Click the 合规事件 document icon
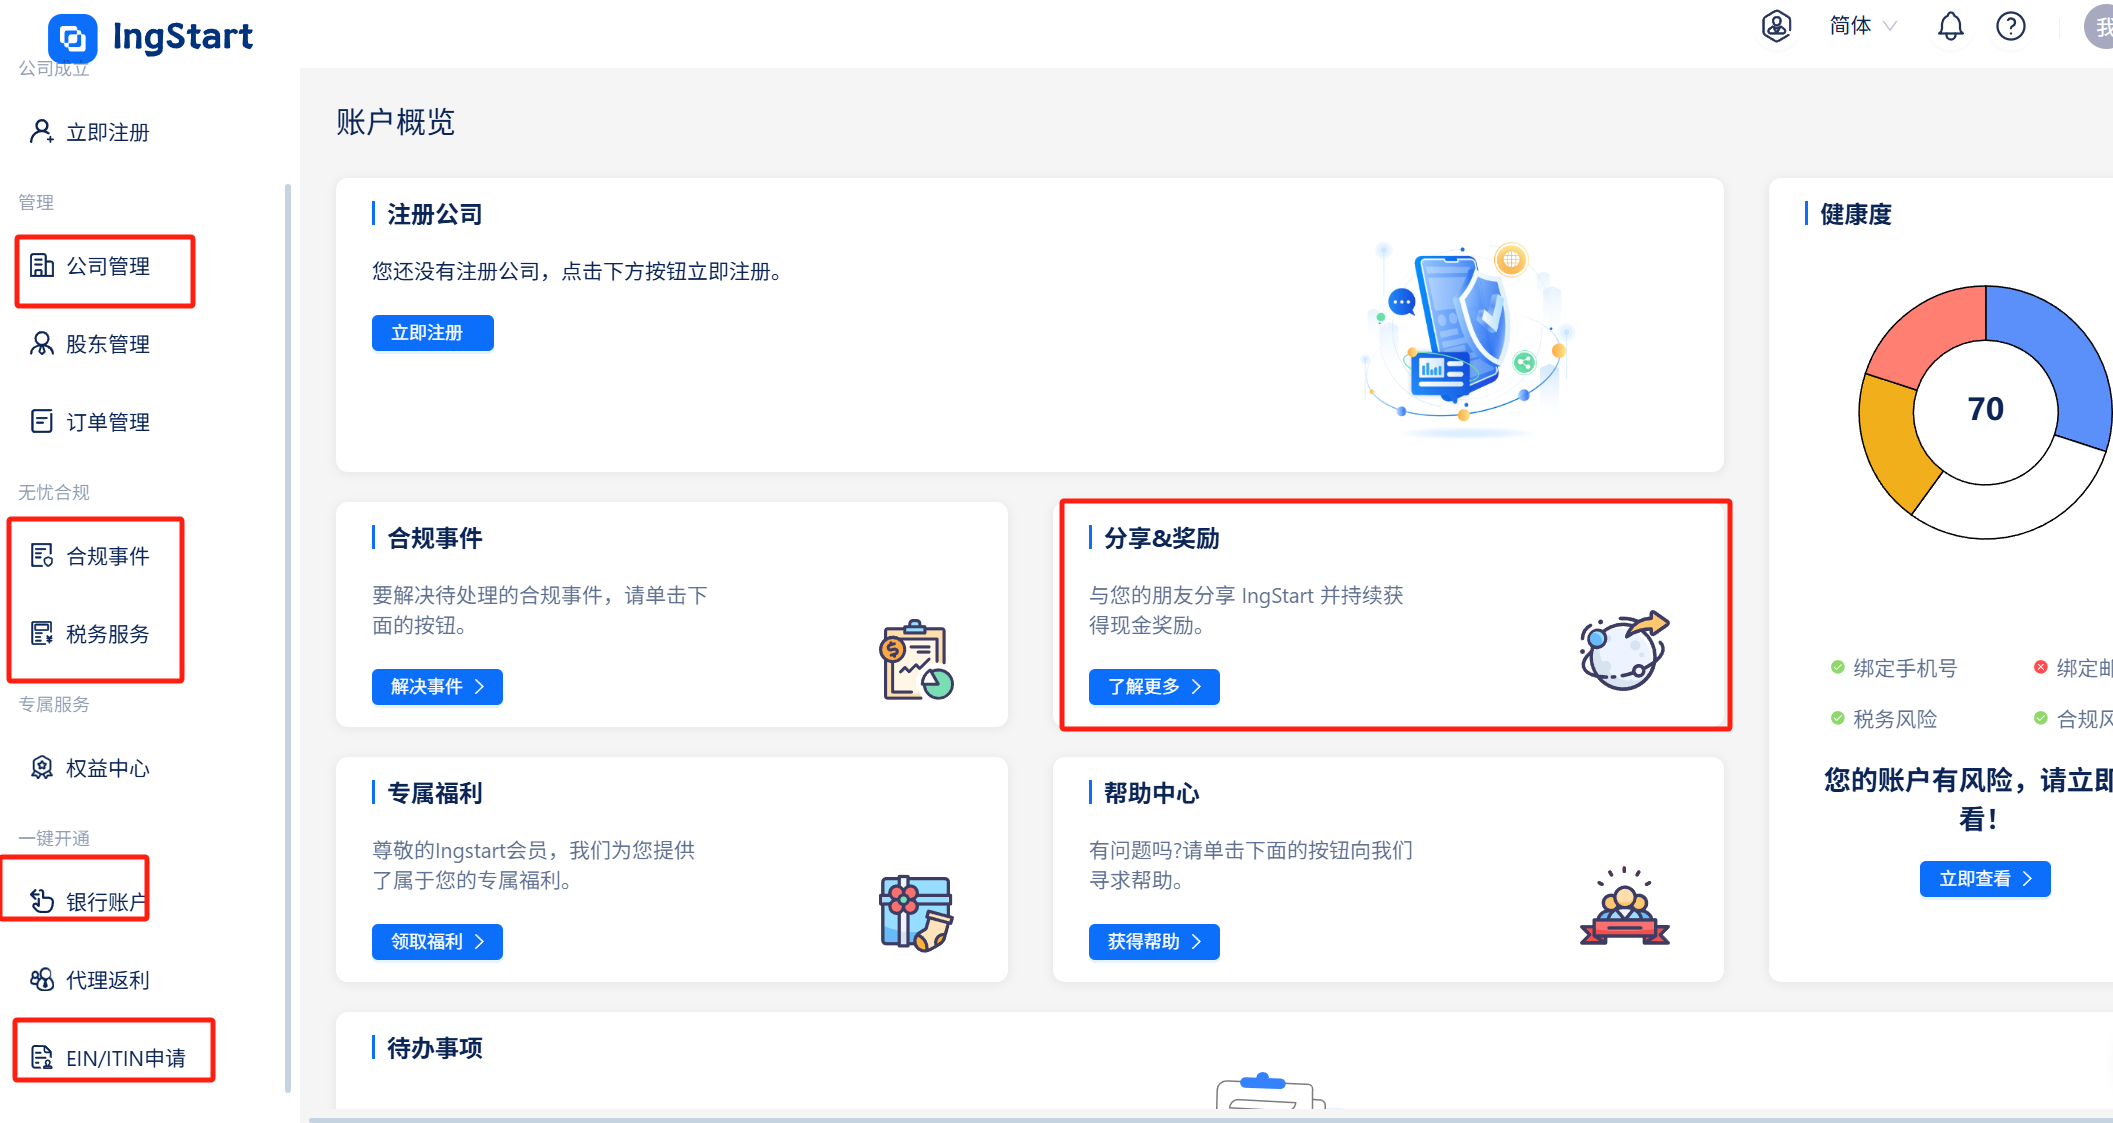This screenshot has height=1123, width=2113. (41, 556)
